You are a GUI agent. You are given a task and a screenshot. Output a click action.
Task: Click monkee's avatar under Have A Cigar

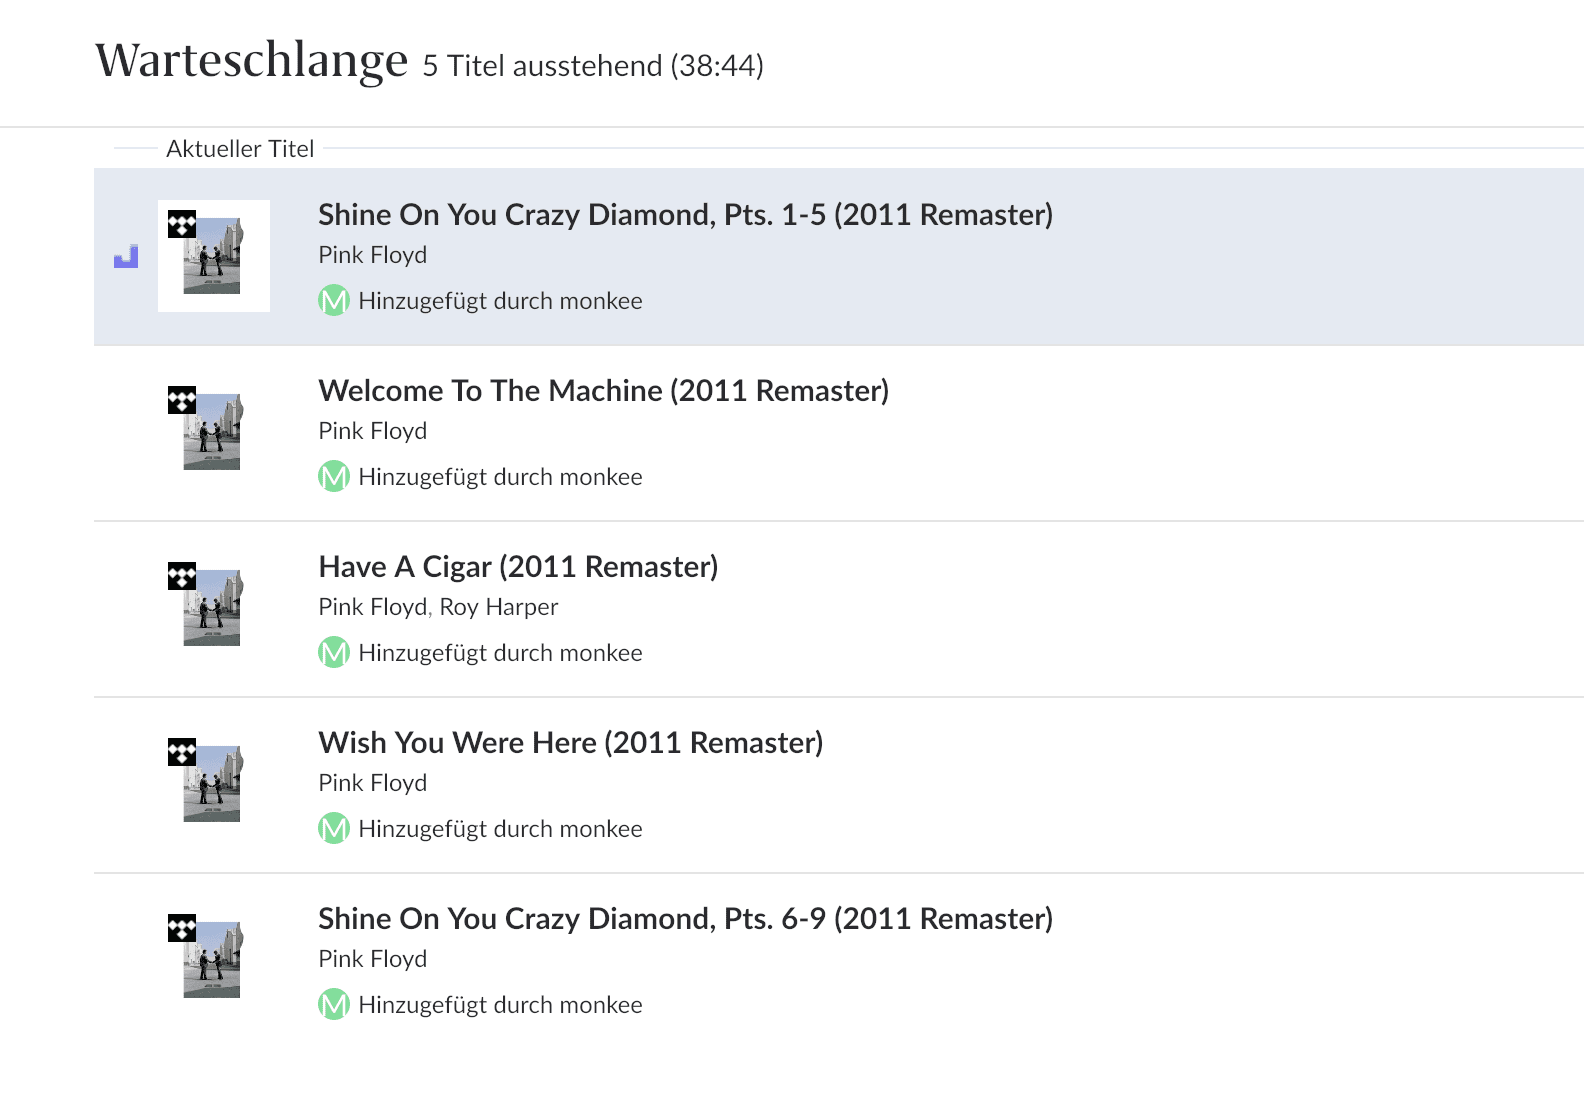[333, 652]
